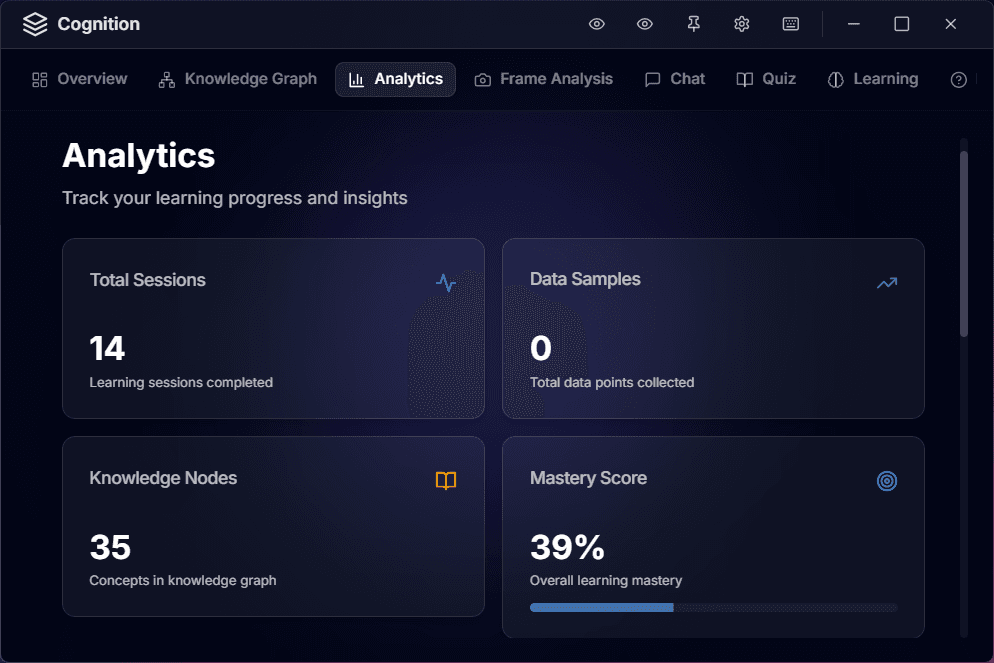Click the Total Sessions activity pulse icon
994x663 pixels.
(x=446, y=283)
